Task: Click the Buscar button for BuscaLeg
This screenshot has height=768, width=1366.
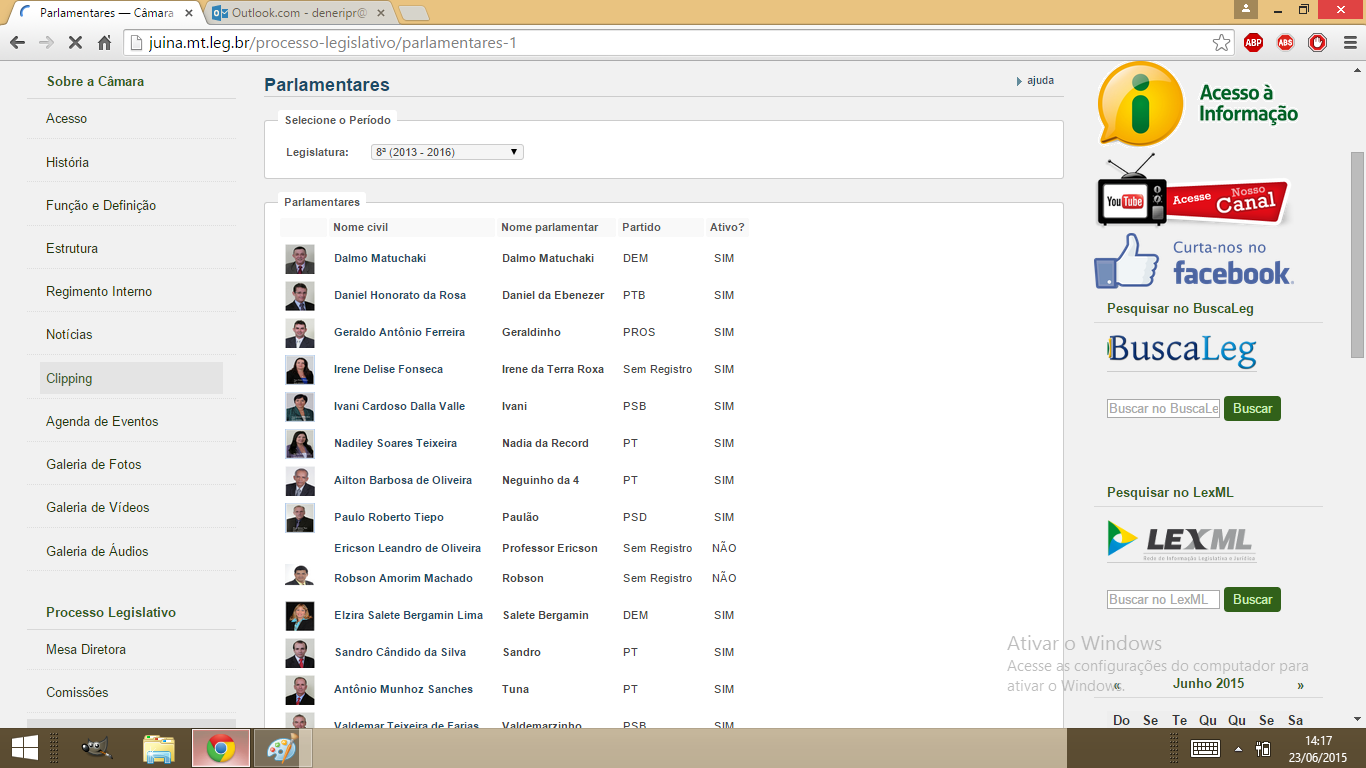Action: tap(1252, 408)
